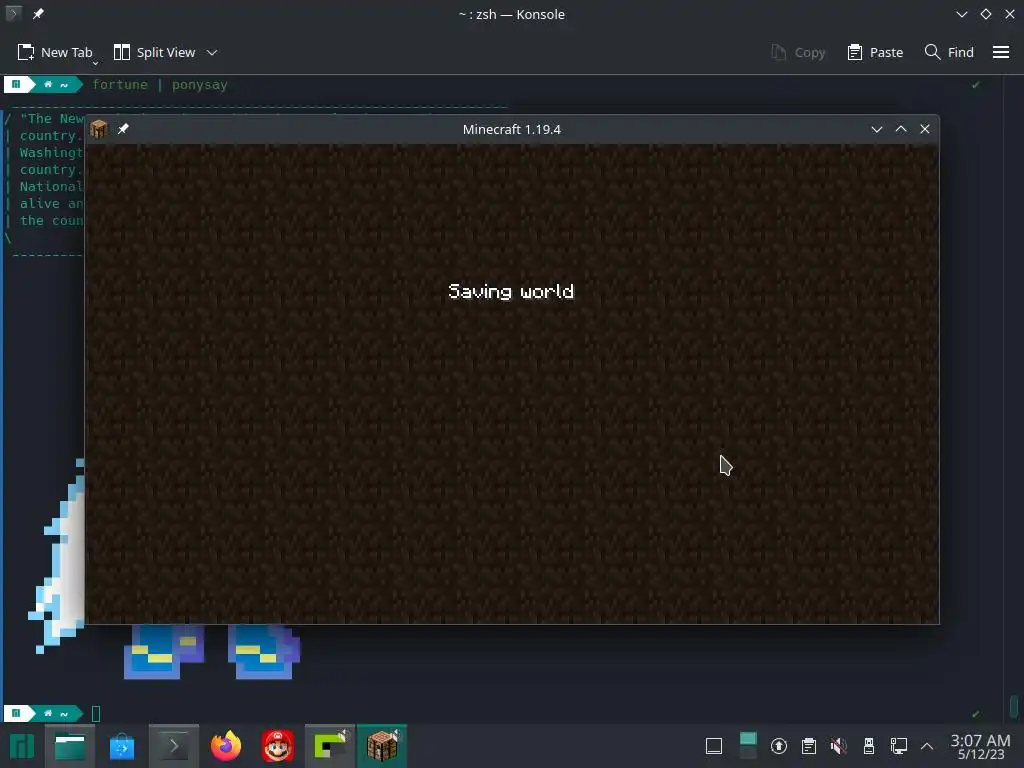This screenshot has width=1024, height=768.
Task: Open the Minecraft window menu icon
Action: pos(99,129)
